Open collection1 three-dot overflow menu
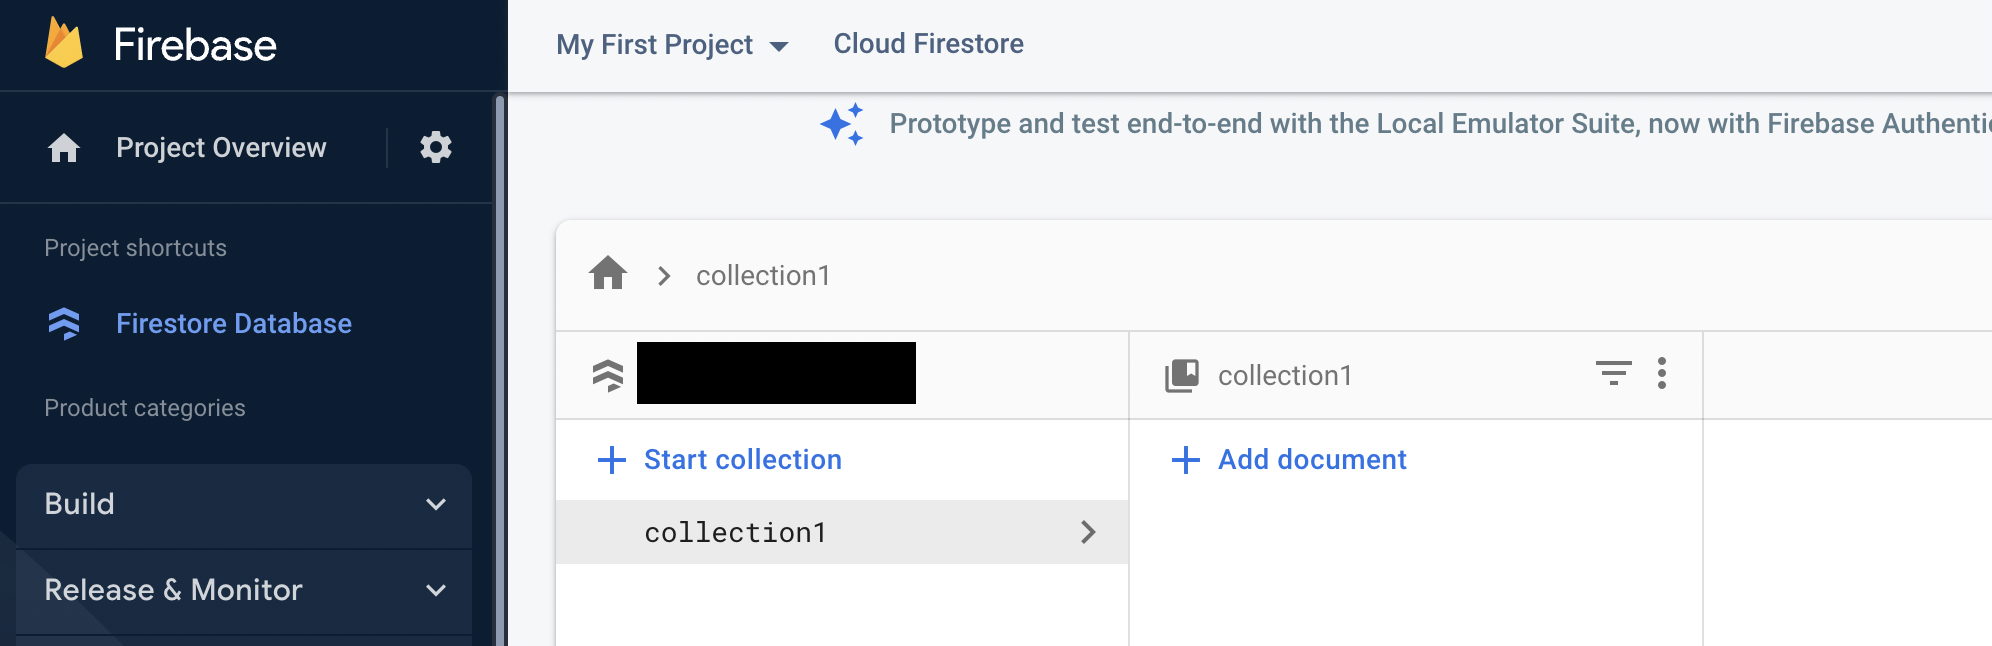The image size is (1992, 646). click(x=1661, y=374)
